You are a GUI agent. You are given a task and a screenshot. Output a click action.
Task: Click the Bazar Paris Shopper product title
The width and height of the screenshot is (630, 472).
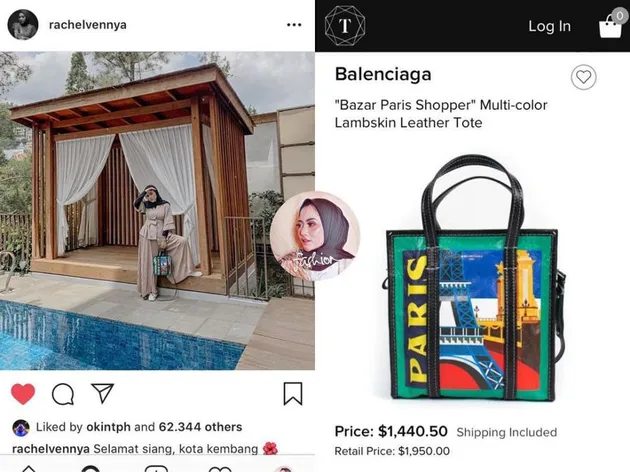tap(441, 114)
